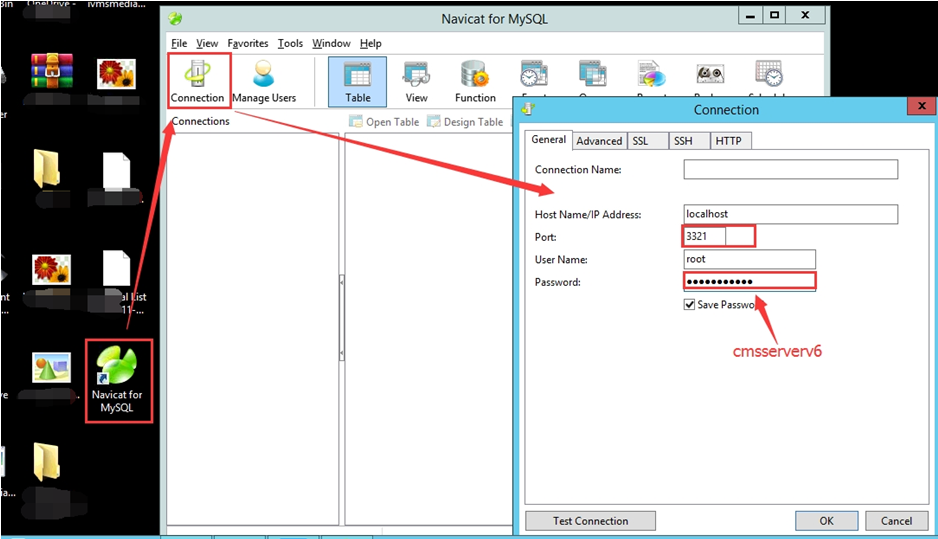
Task: Open flower image icon beside WinRAR
Action: [116, 74]
